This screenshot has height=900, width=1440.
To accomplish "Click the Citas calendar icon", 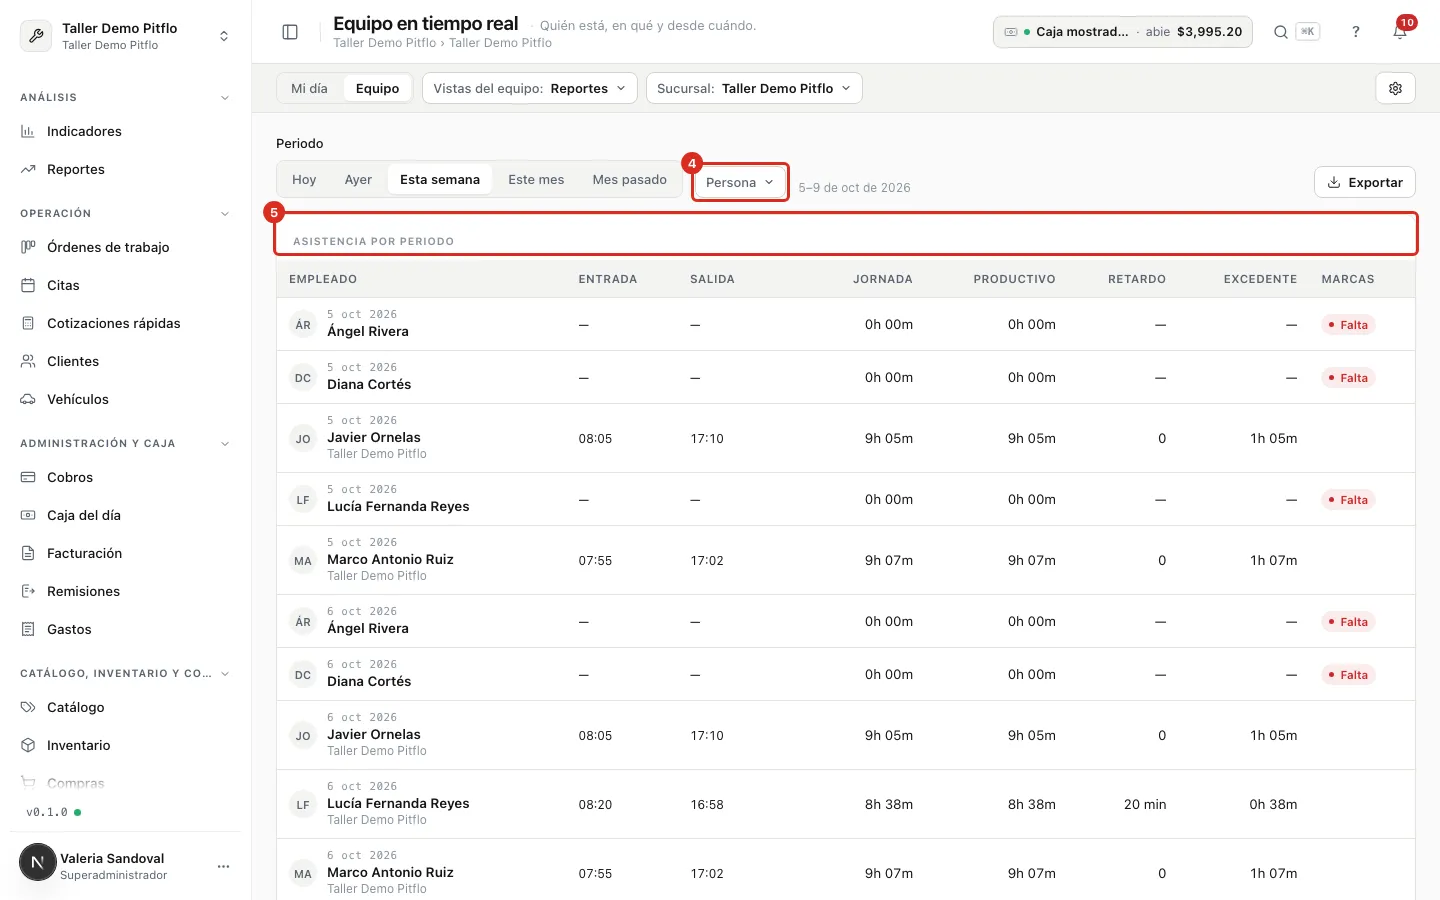I will pyautogui.click(x=28, y=285).
